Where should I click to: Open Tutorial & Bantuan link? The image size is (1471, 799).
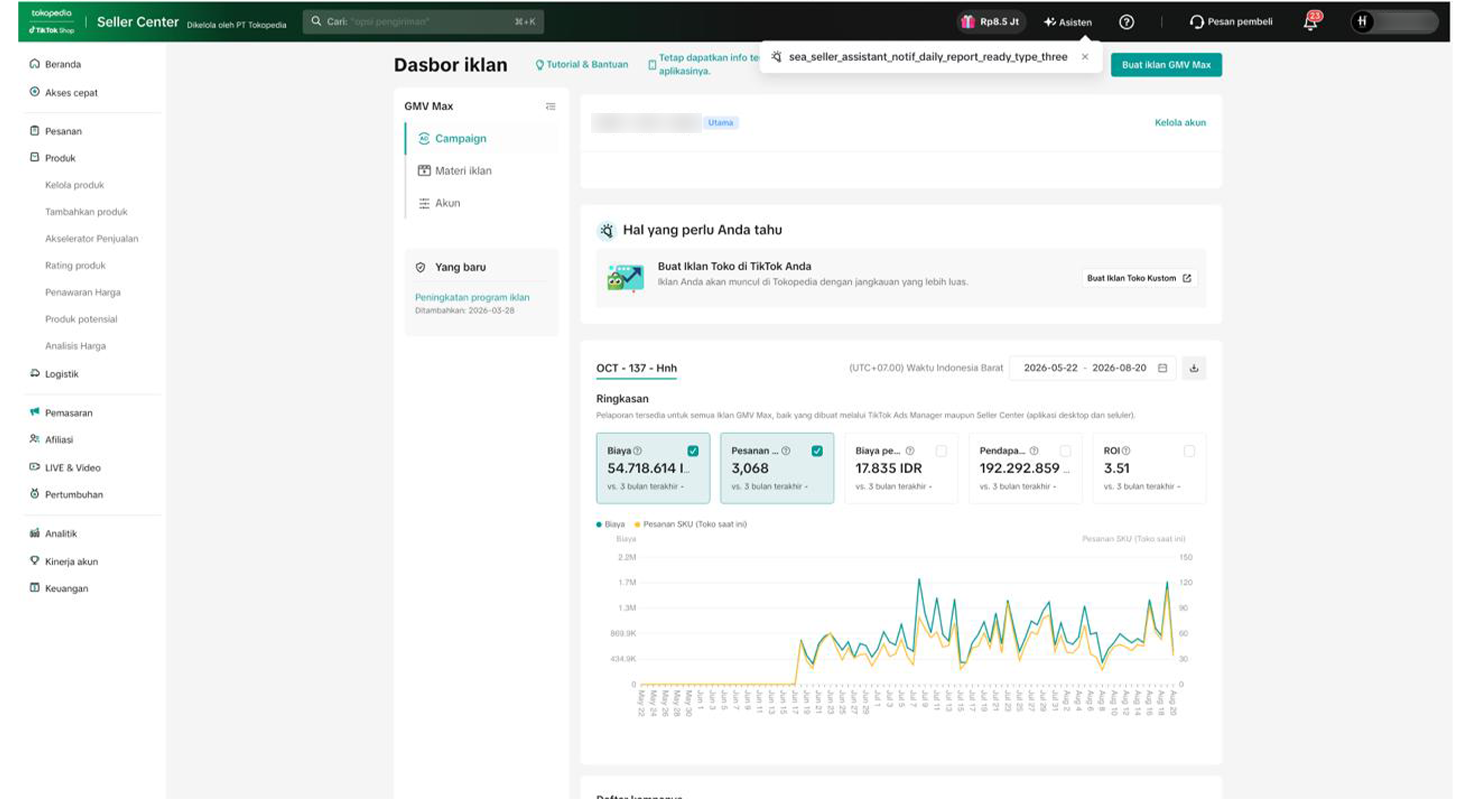point(588,65)
